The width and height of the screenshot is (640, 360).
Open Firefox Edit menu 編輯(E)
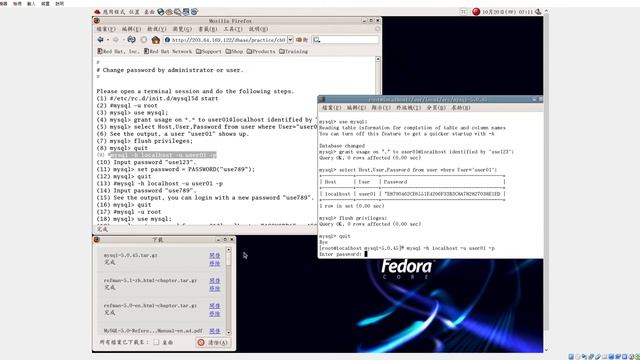[131, 29]
